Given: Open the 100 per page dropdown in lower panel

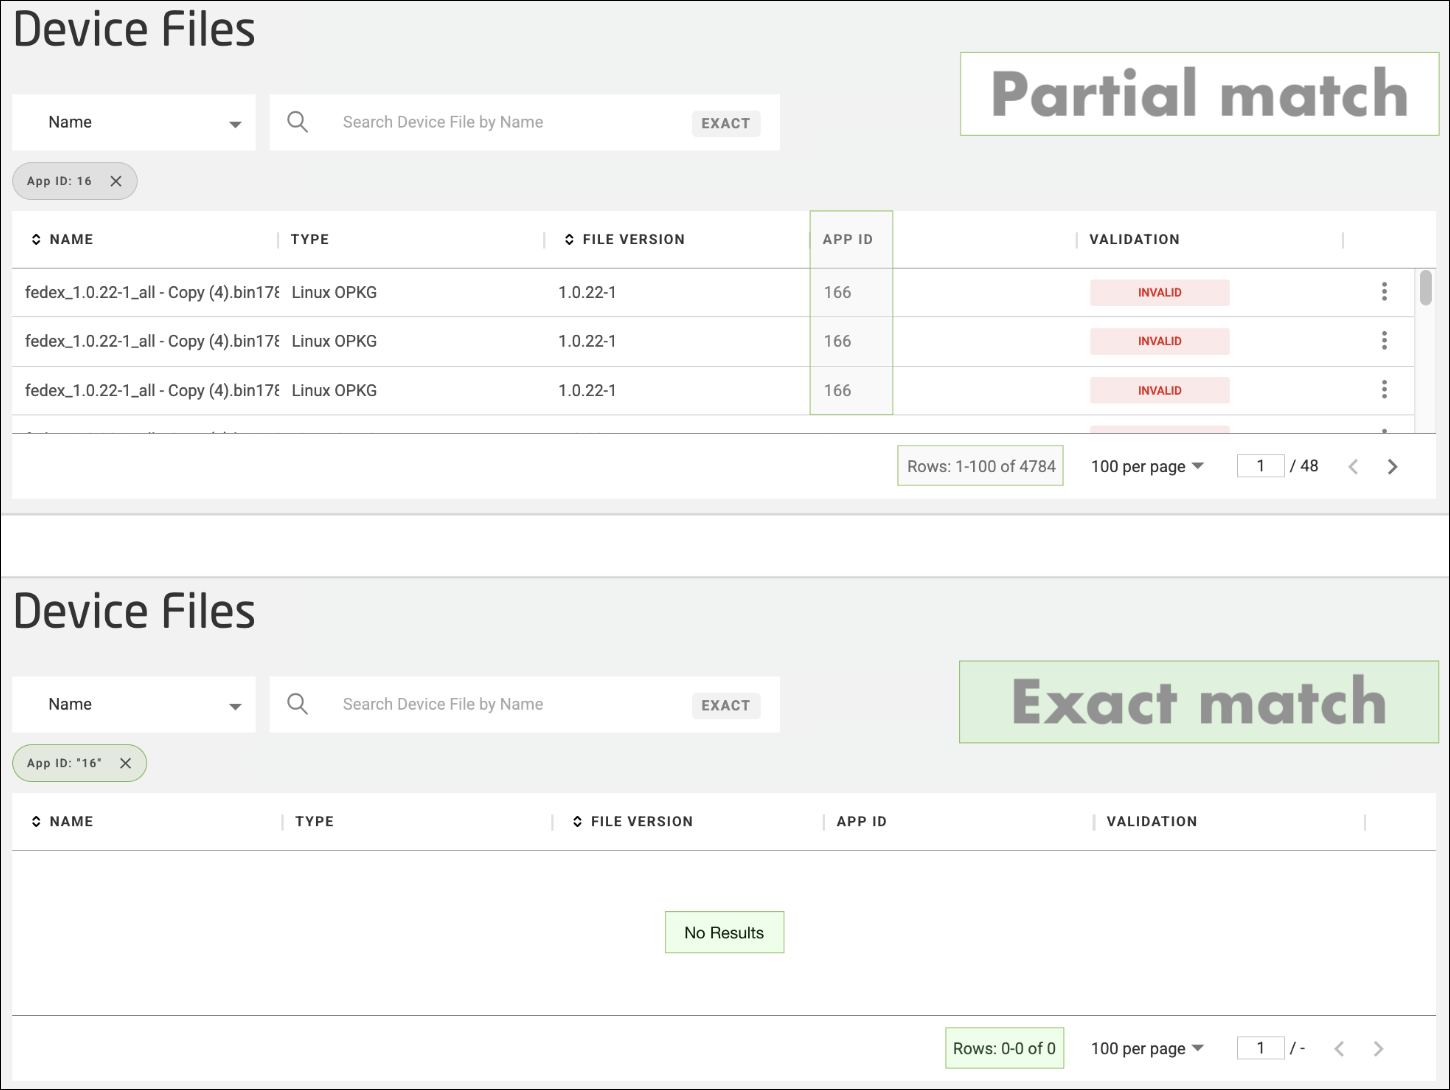Looking at the screenshot, I should point(1147,1048).
